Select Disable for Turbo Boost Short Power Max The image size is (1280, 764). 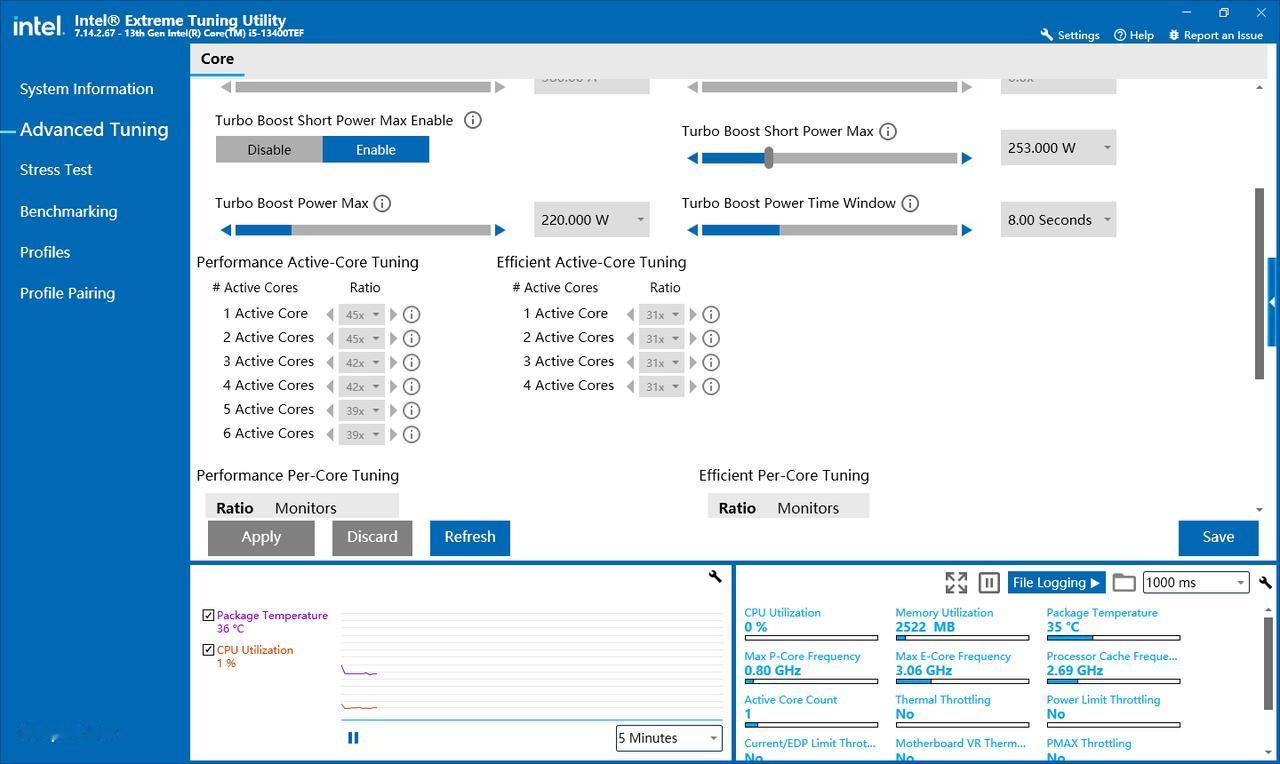269,150
